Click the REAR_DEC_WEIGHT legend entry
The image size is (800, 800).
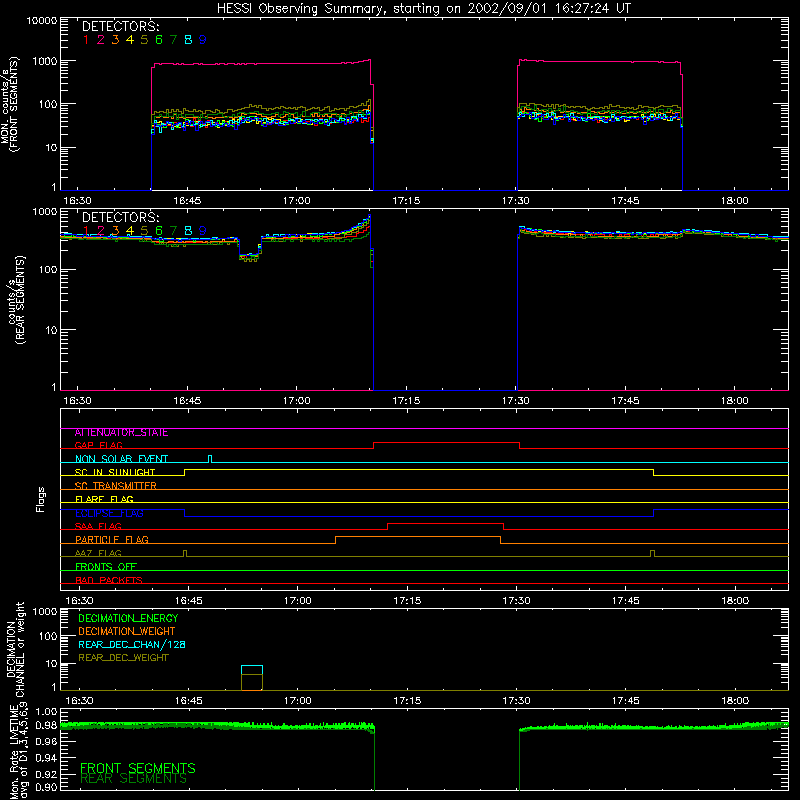[x=123, y=658]
